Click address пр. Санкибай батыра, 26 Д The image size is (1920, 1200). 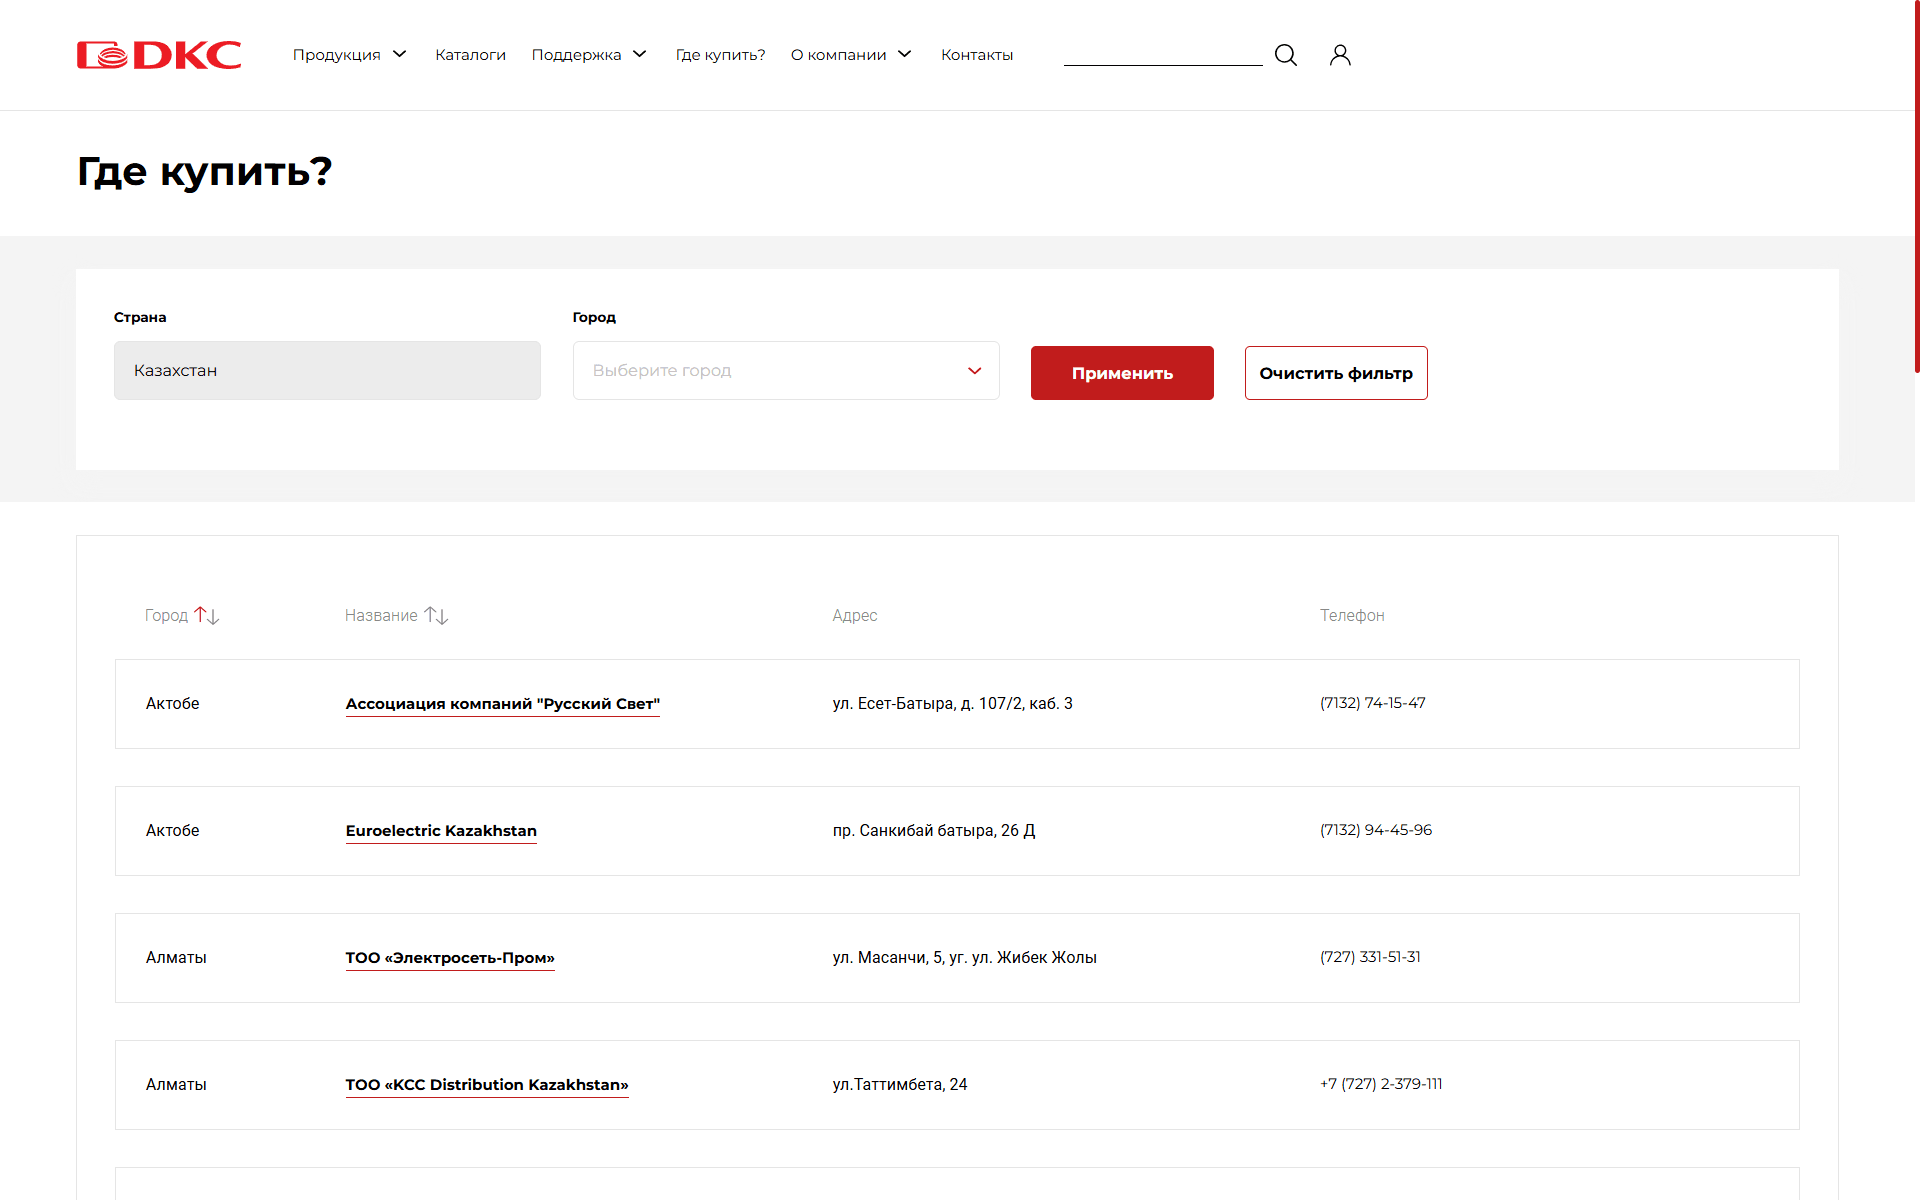(x=934, y=831)
